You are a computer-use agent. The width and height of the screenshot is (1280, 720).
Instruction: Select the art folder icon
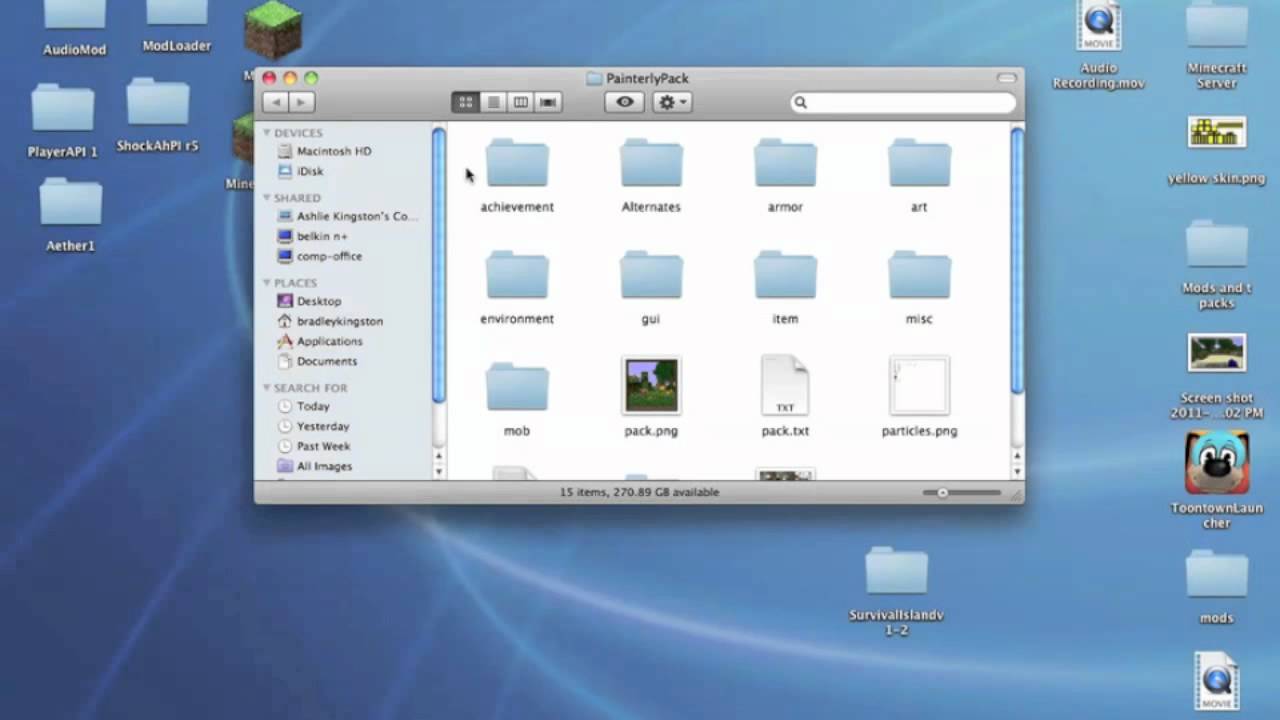[919, 163]
